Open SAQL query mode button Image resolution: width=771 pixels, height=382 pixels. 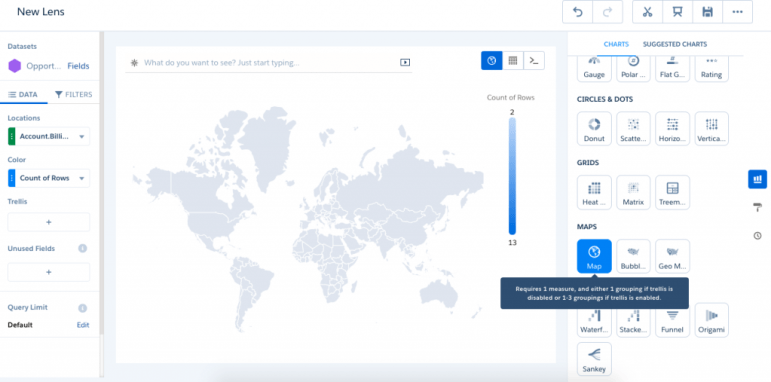point(534,60)
